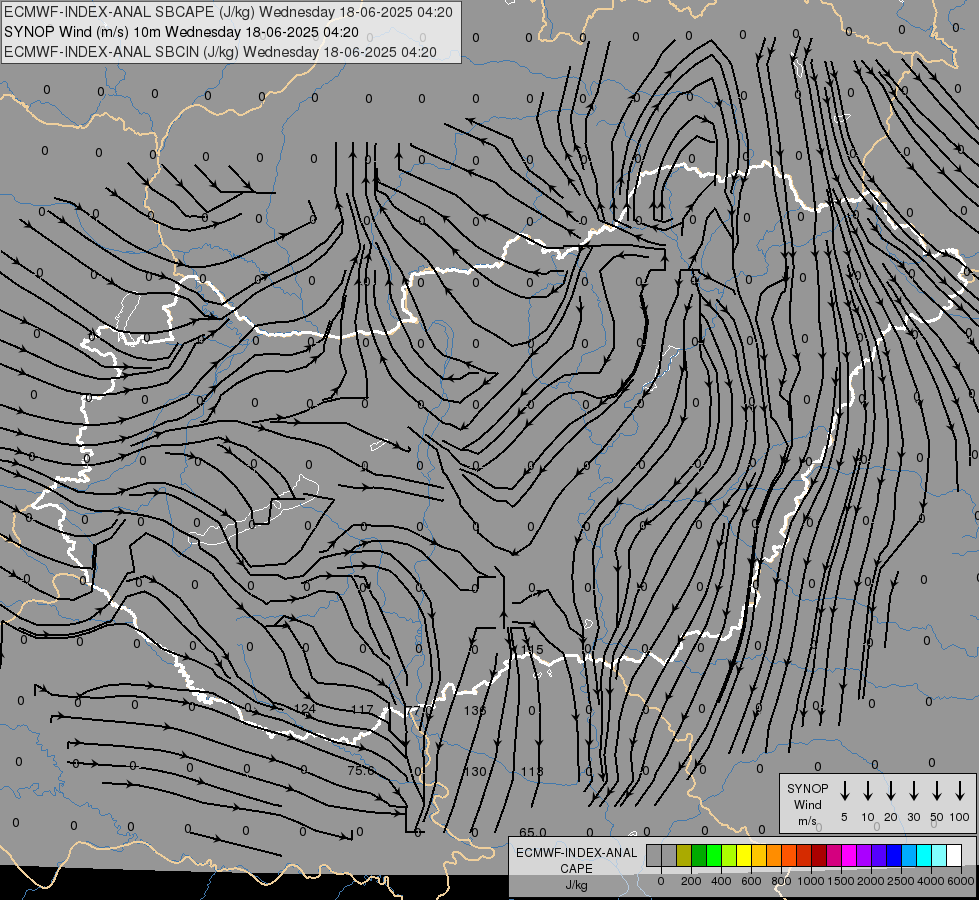Click the 124 value on the map

pyautogui.click(x=305, y=709)
